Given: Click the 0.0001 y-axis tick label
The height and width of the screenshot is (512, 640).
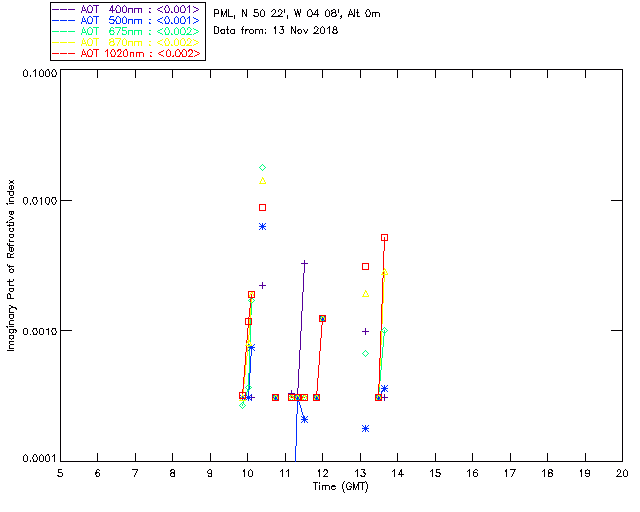Looking at the screenshot, I should (39, 459).
